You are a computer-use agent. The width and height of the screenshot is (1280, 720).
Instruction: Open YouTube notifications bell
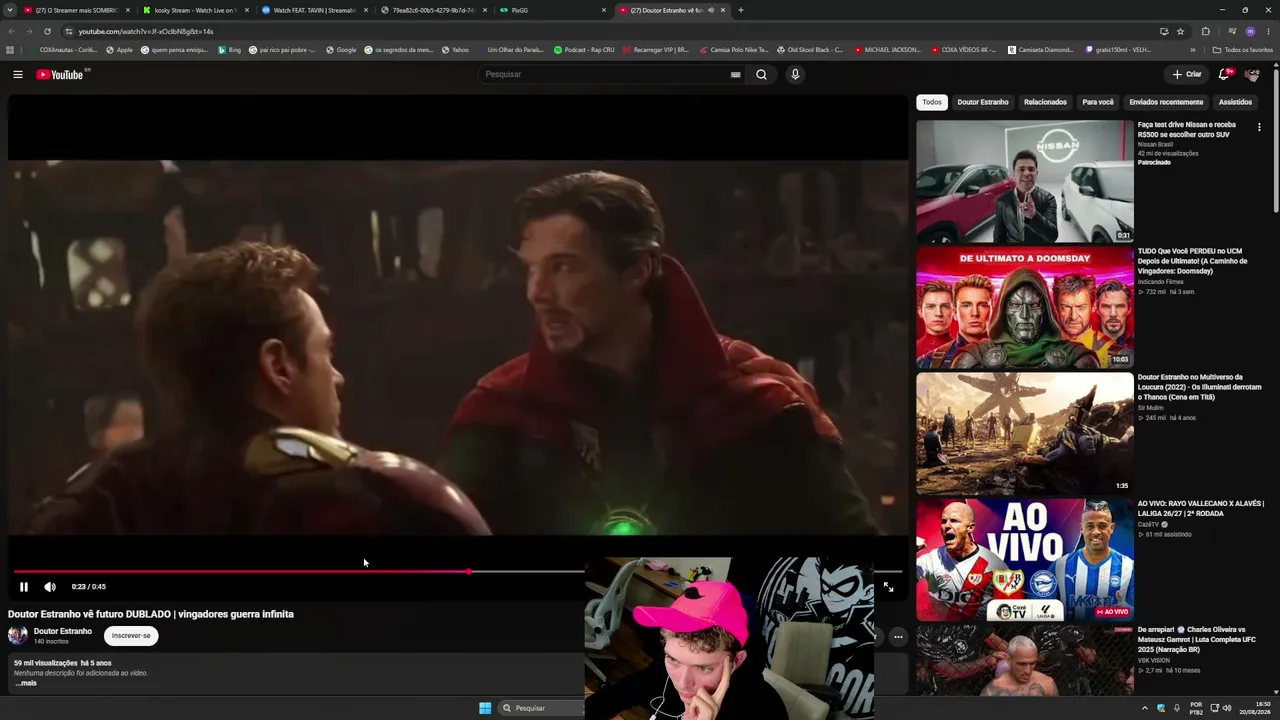[x=1224, y=74]
